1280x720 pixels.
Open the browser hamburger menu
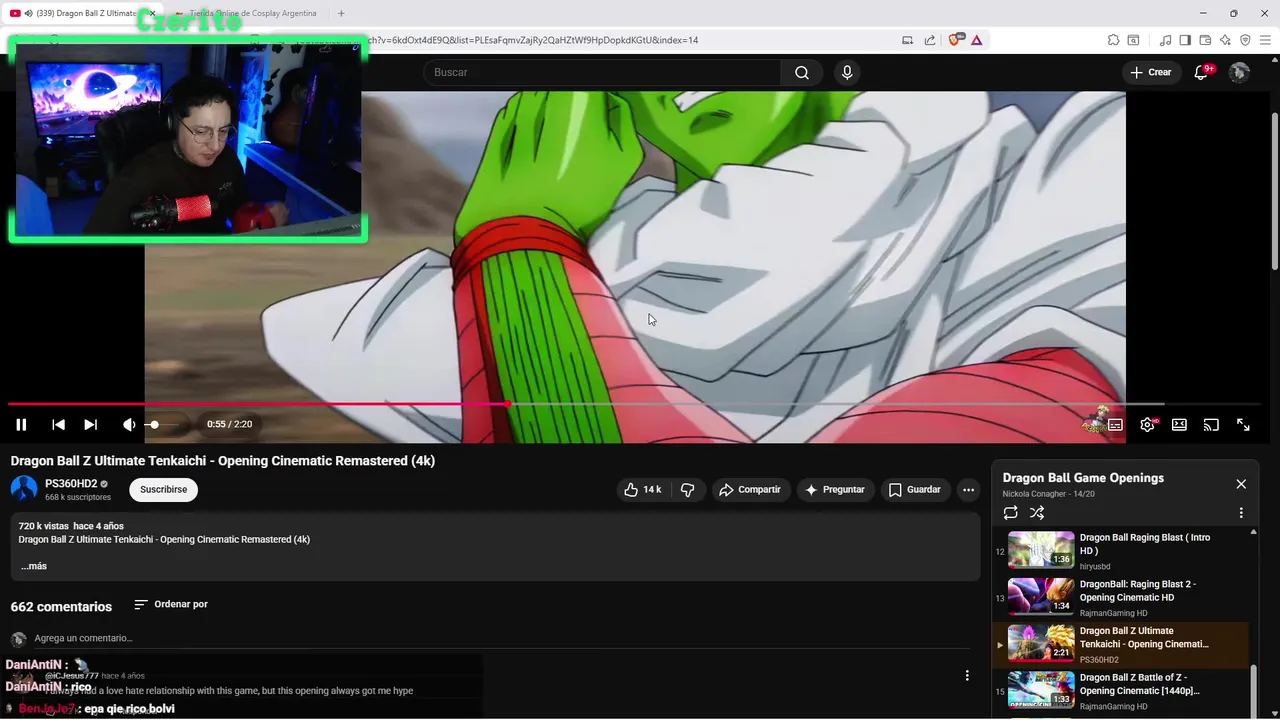[1265, 40]
